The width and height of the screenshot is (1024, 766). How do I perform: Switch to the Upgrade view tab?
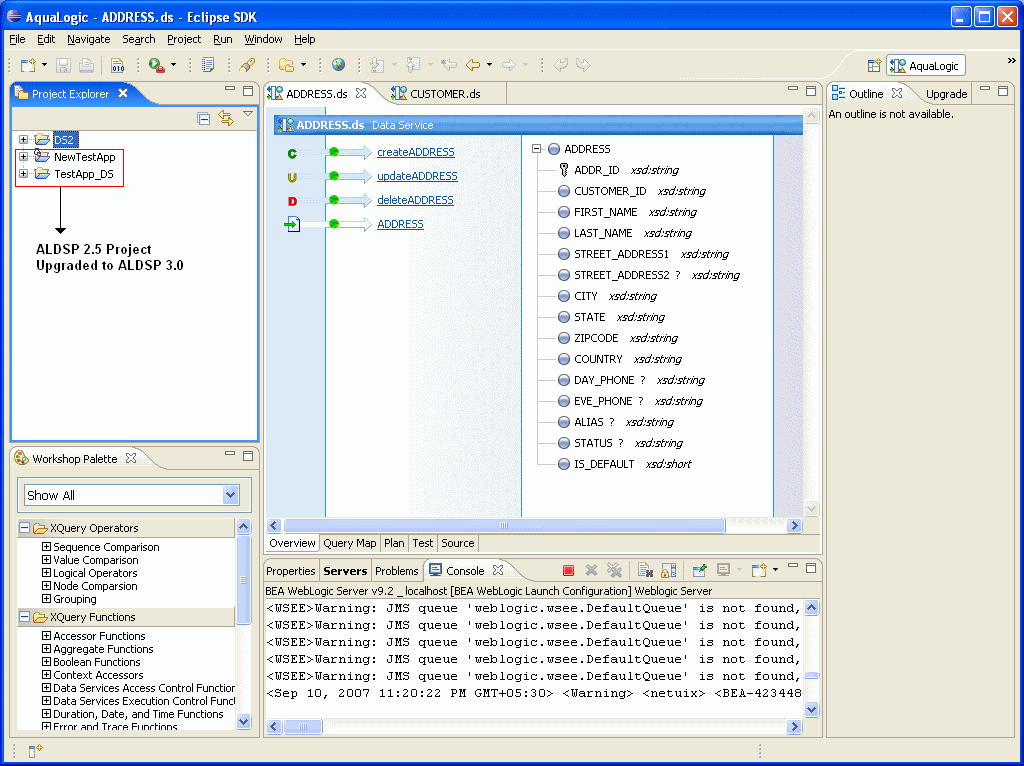tap(946, 94)
